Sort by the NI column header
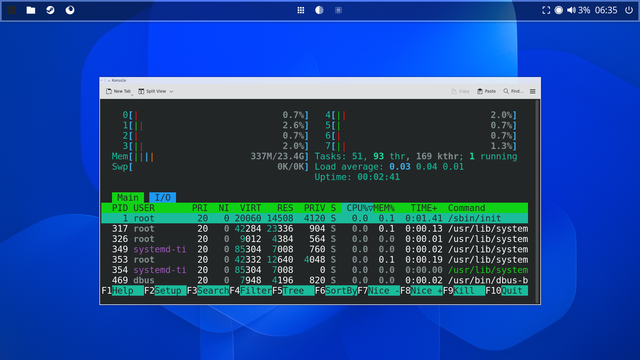The image size is (640, 360). pos(224,208)
